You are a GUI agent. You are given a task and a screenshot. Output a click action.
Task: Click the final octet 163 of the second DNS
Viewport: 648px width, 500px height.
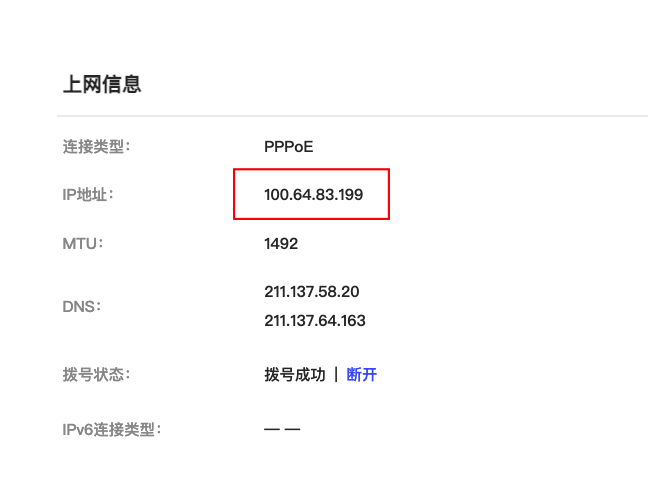point(353,321)
